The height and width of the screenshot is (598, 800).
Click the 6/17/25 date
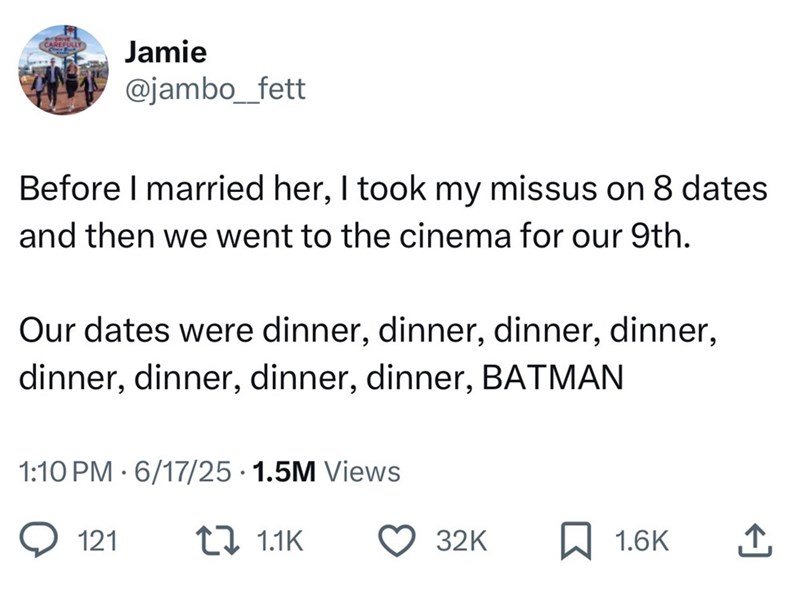[x=183, y=471]
